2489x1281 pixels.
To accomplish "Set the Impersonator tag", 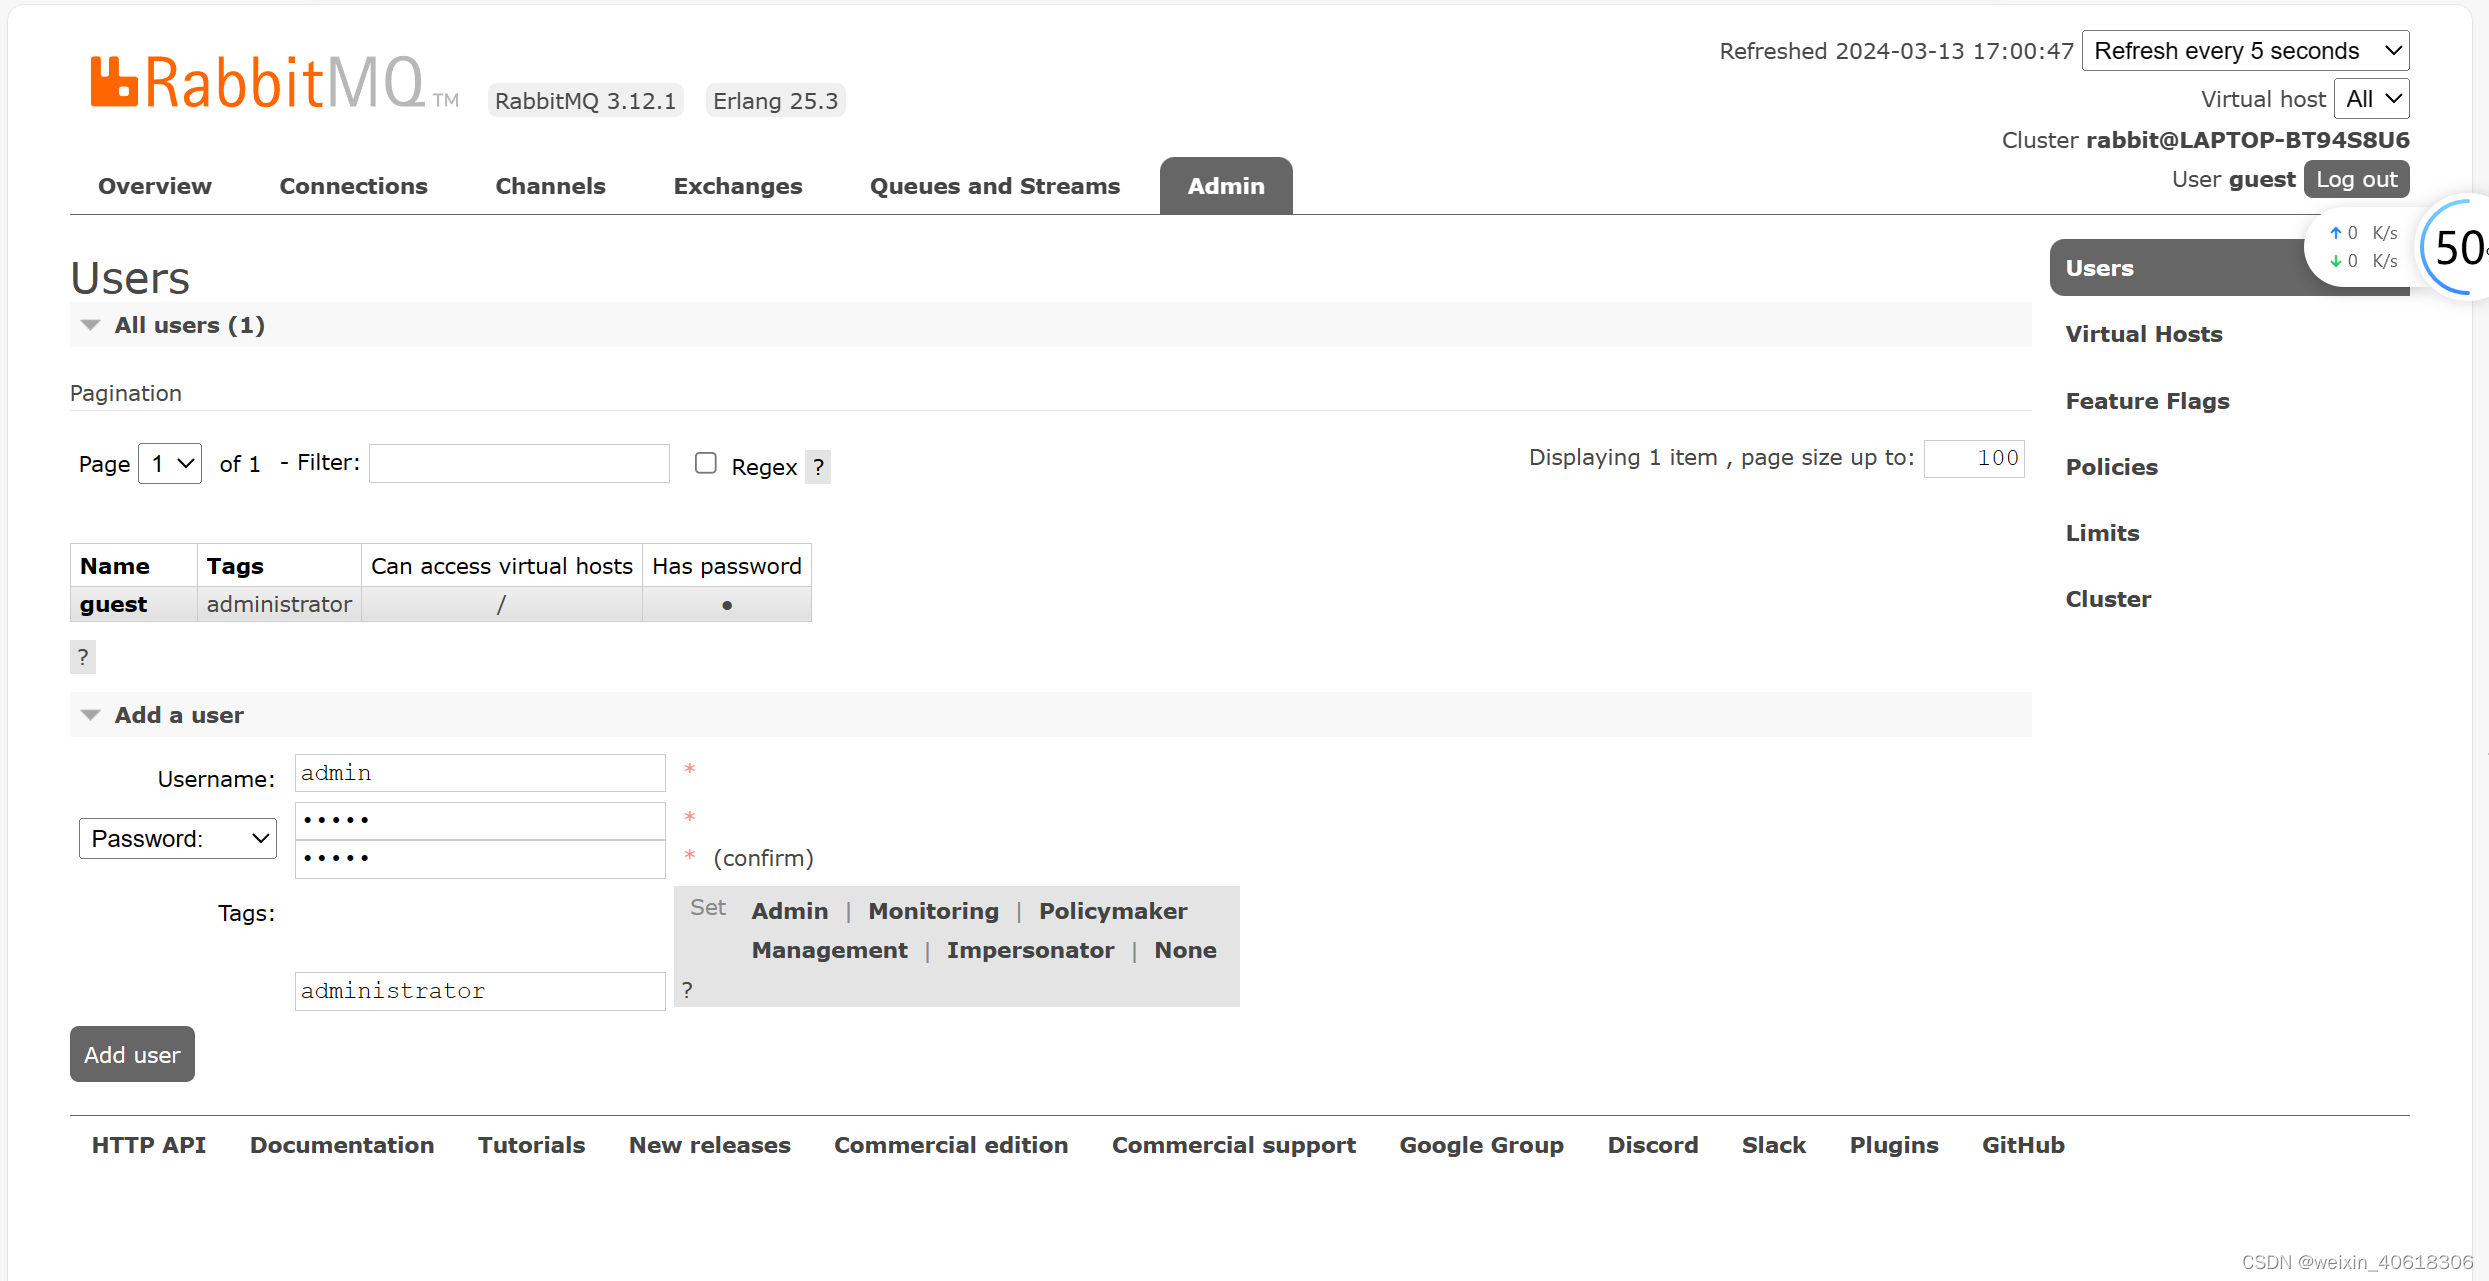I will coord(1030,950).
